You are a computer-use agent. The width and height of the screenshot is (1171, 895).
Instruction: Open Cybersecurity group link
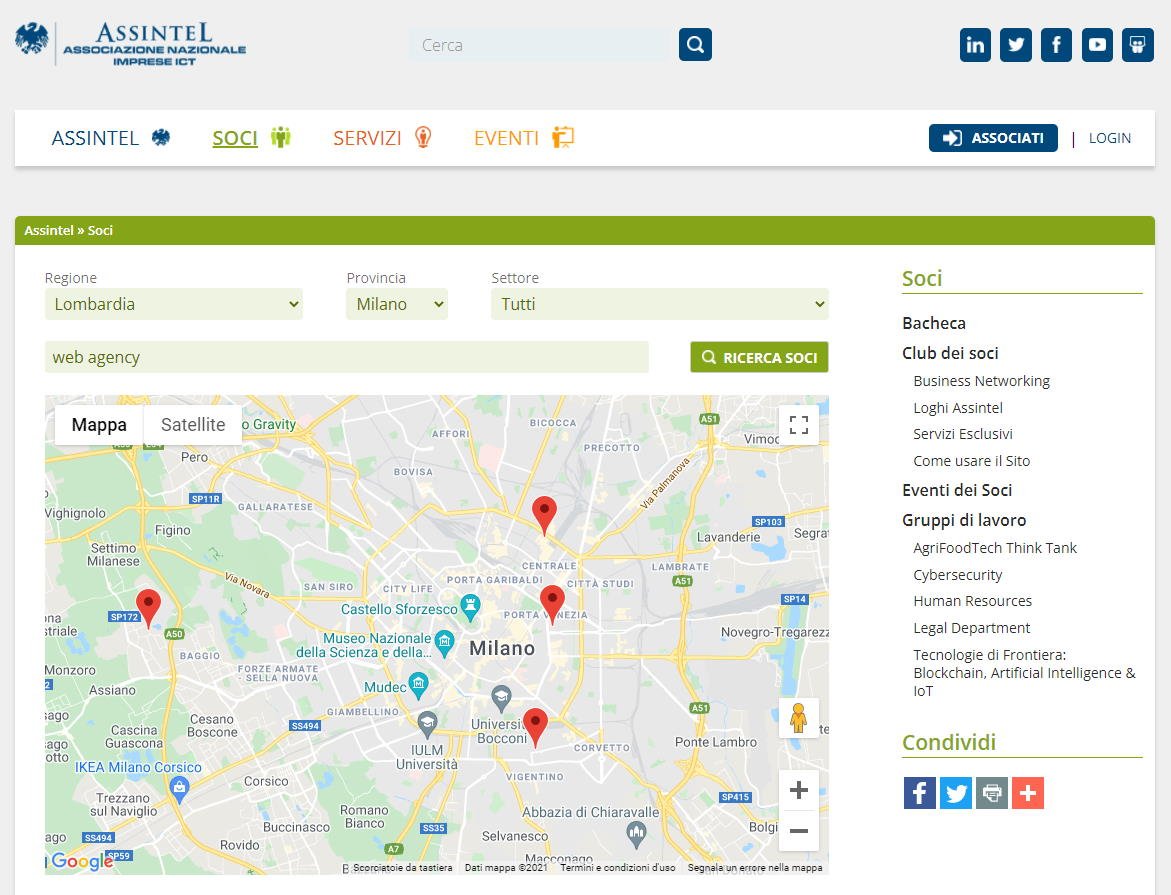click(x=957, y=575)
